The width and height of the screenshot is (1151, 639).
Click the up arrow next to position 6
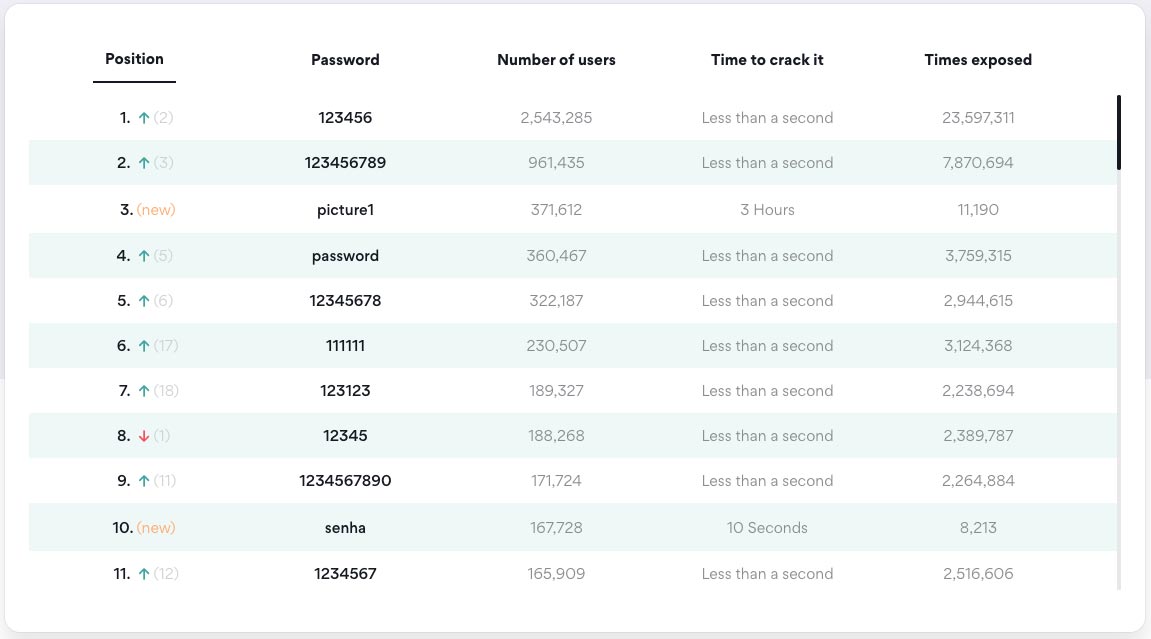click(144, 346)
